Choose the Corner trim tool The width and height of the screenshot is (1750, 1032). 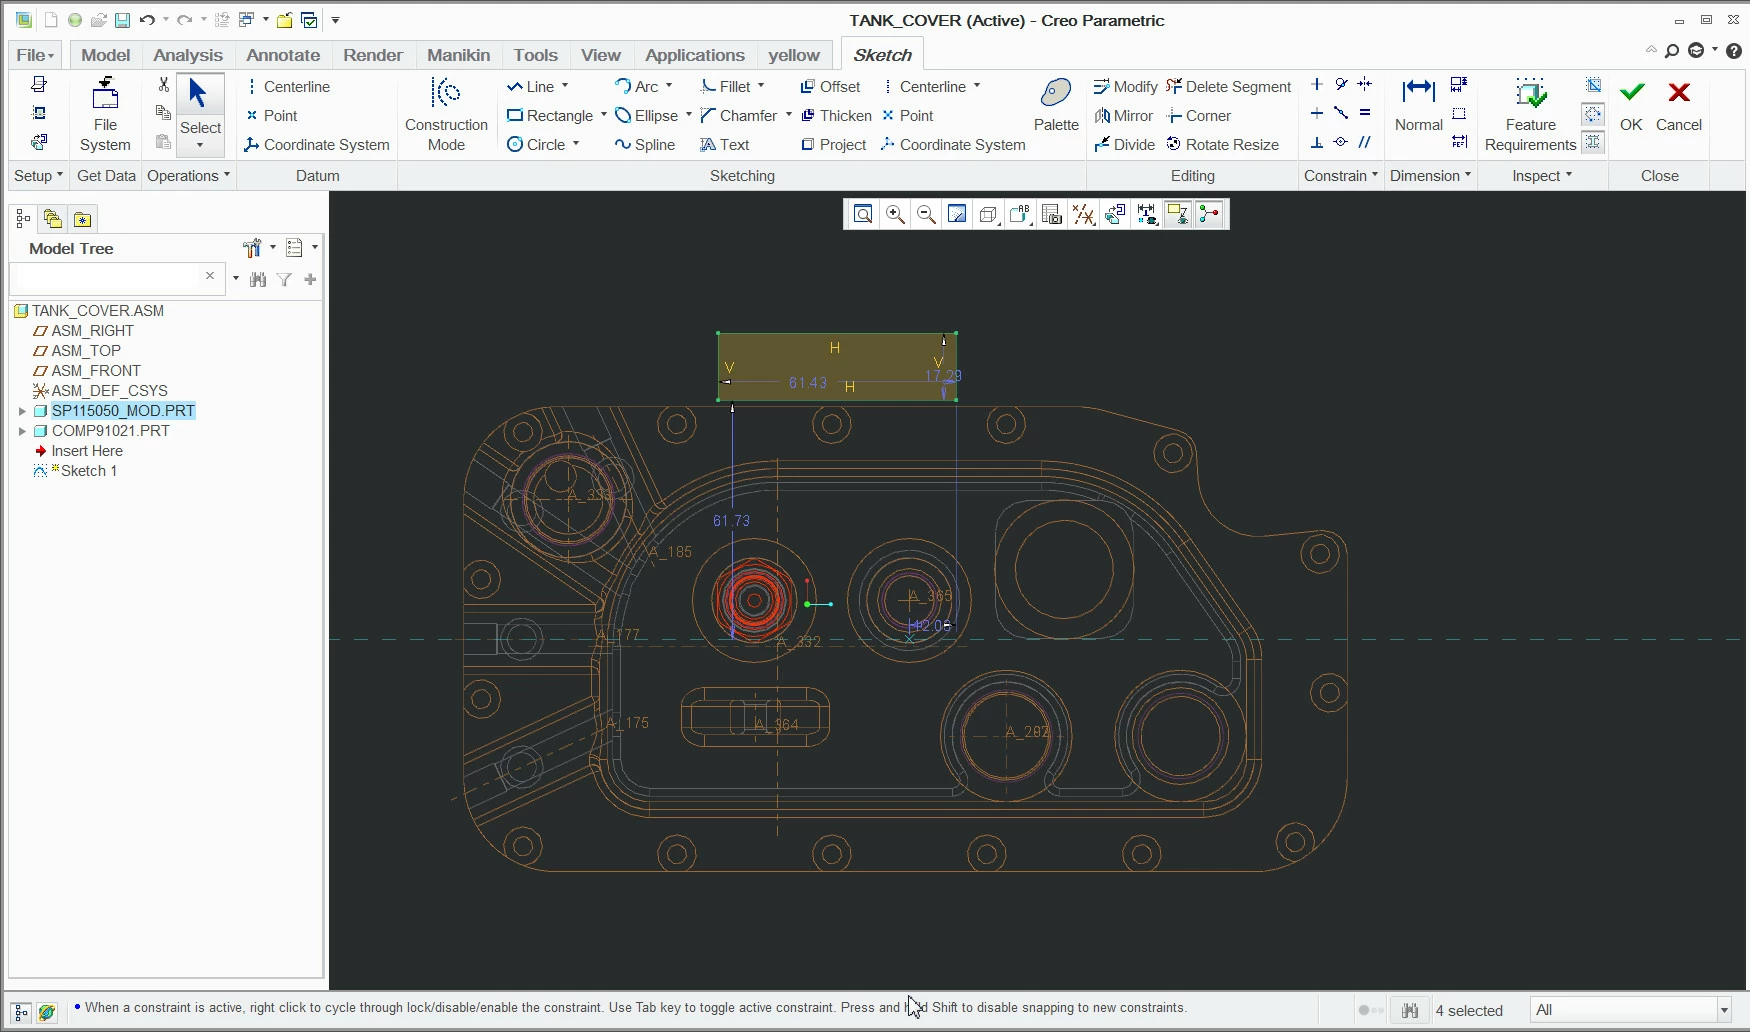coord(1198,116)
